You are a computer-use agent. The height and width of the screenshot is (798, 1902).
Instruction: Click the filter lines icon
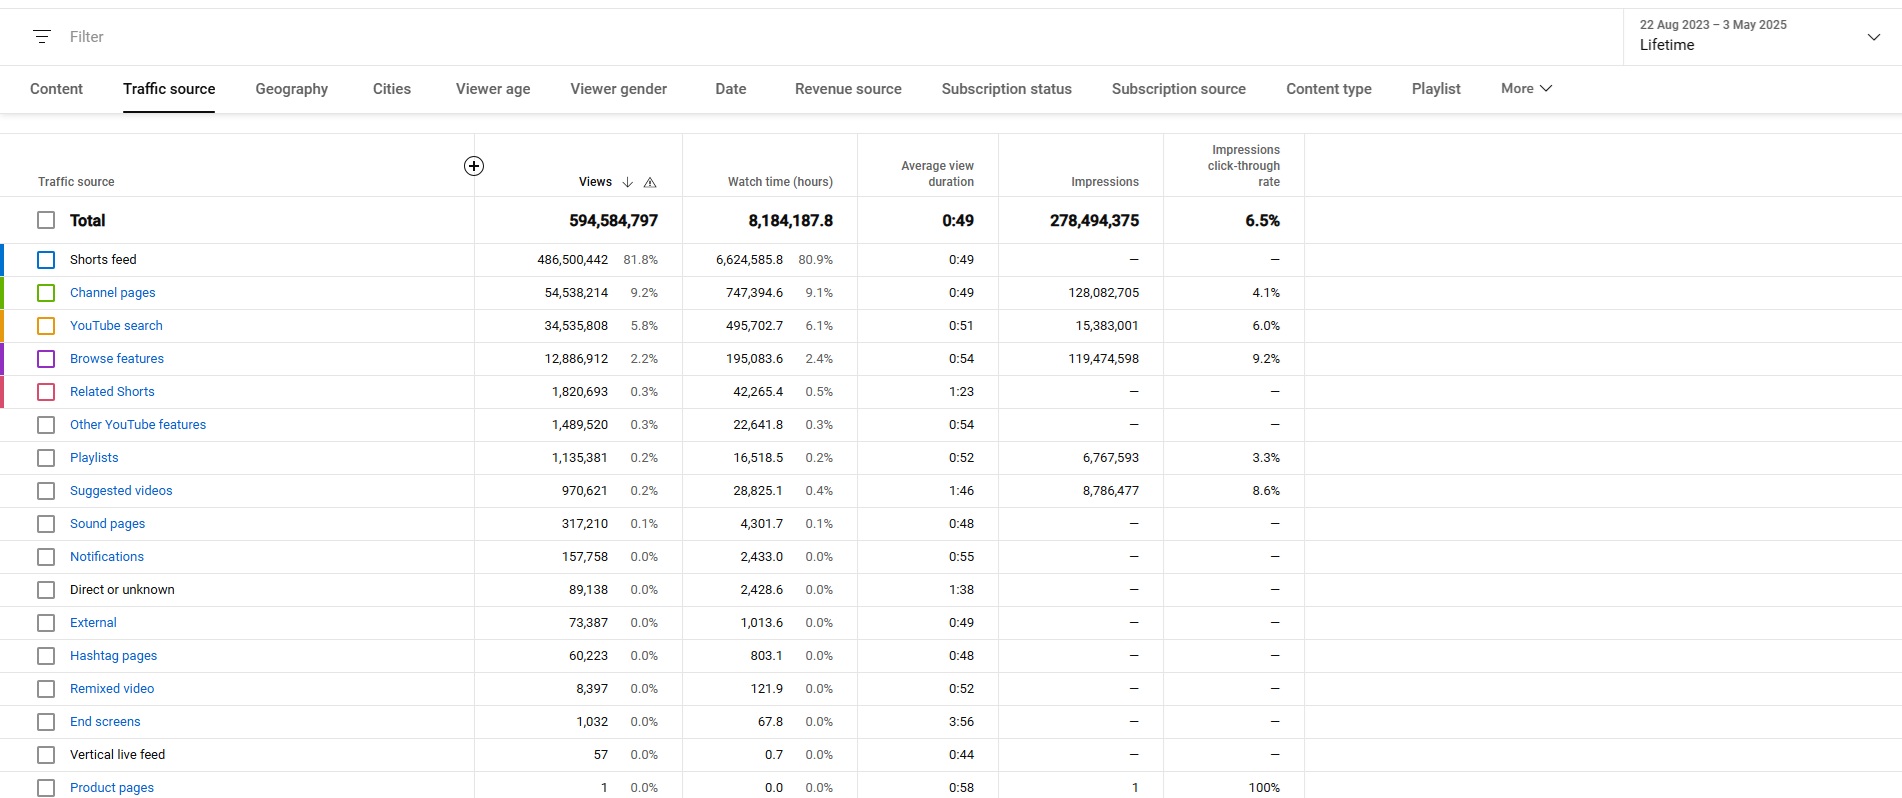coord(42,37)
